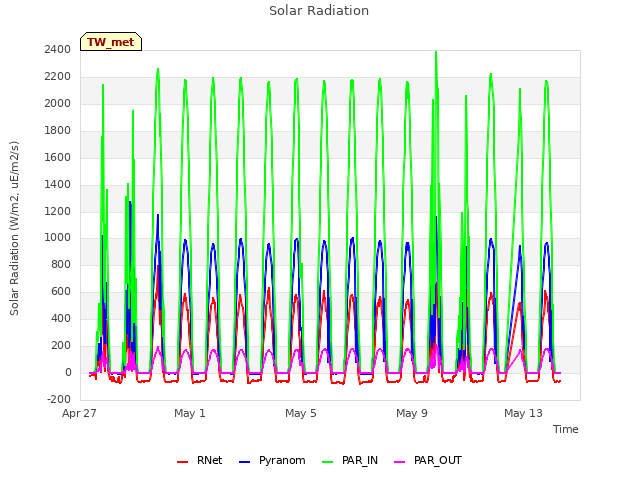Toggle the PAR_IN series in legend
The height and width of the screenshot is (480, 640).
350,460
